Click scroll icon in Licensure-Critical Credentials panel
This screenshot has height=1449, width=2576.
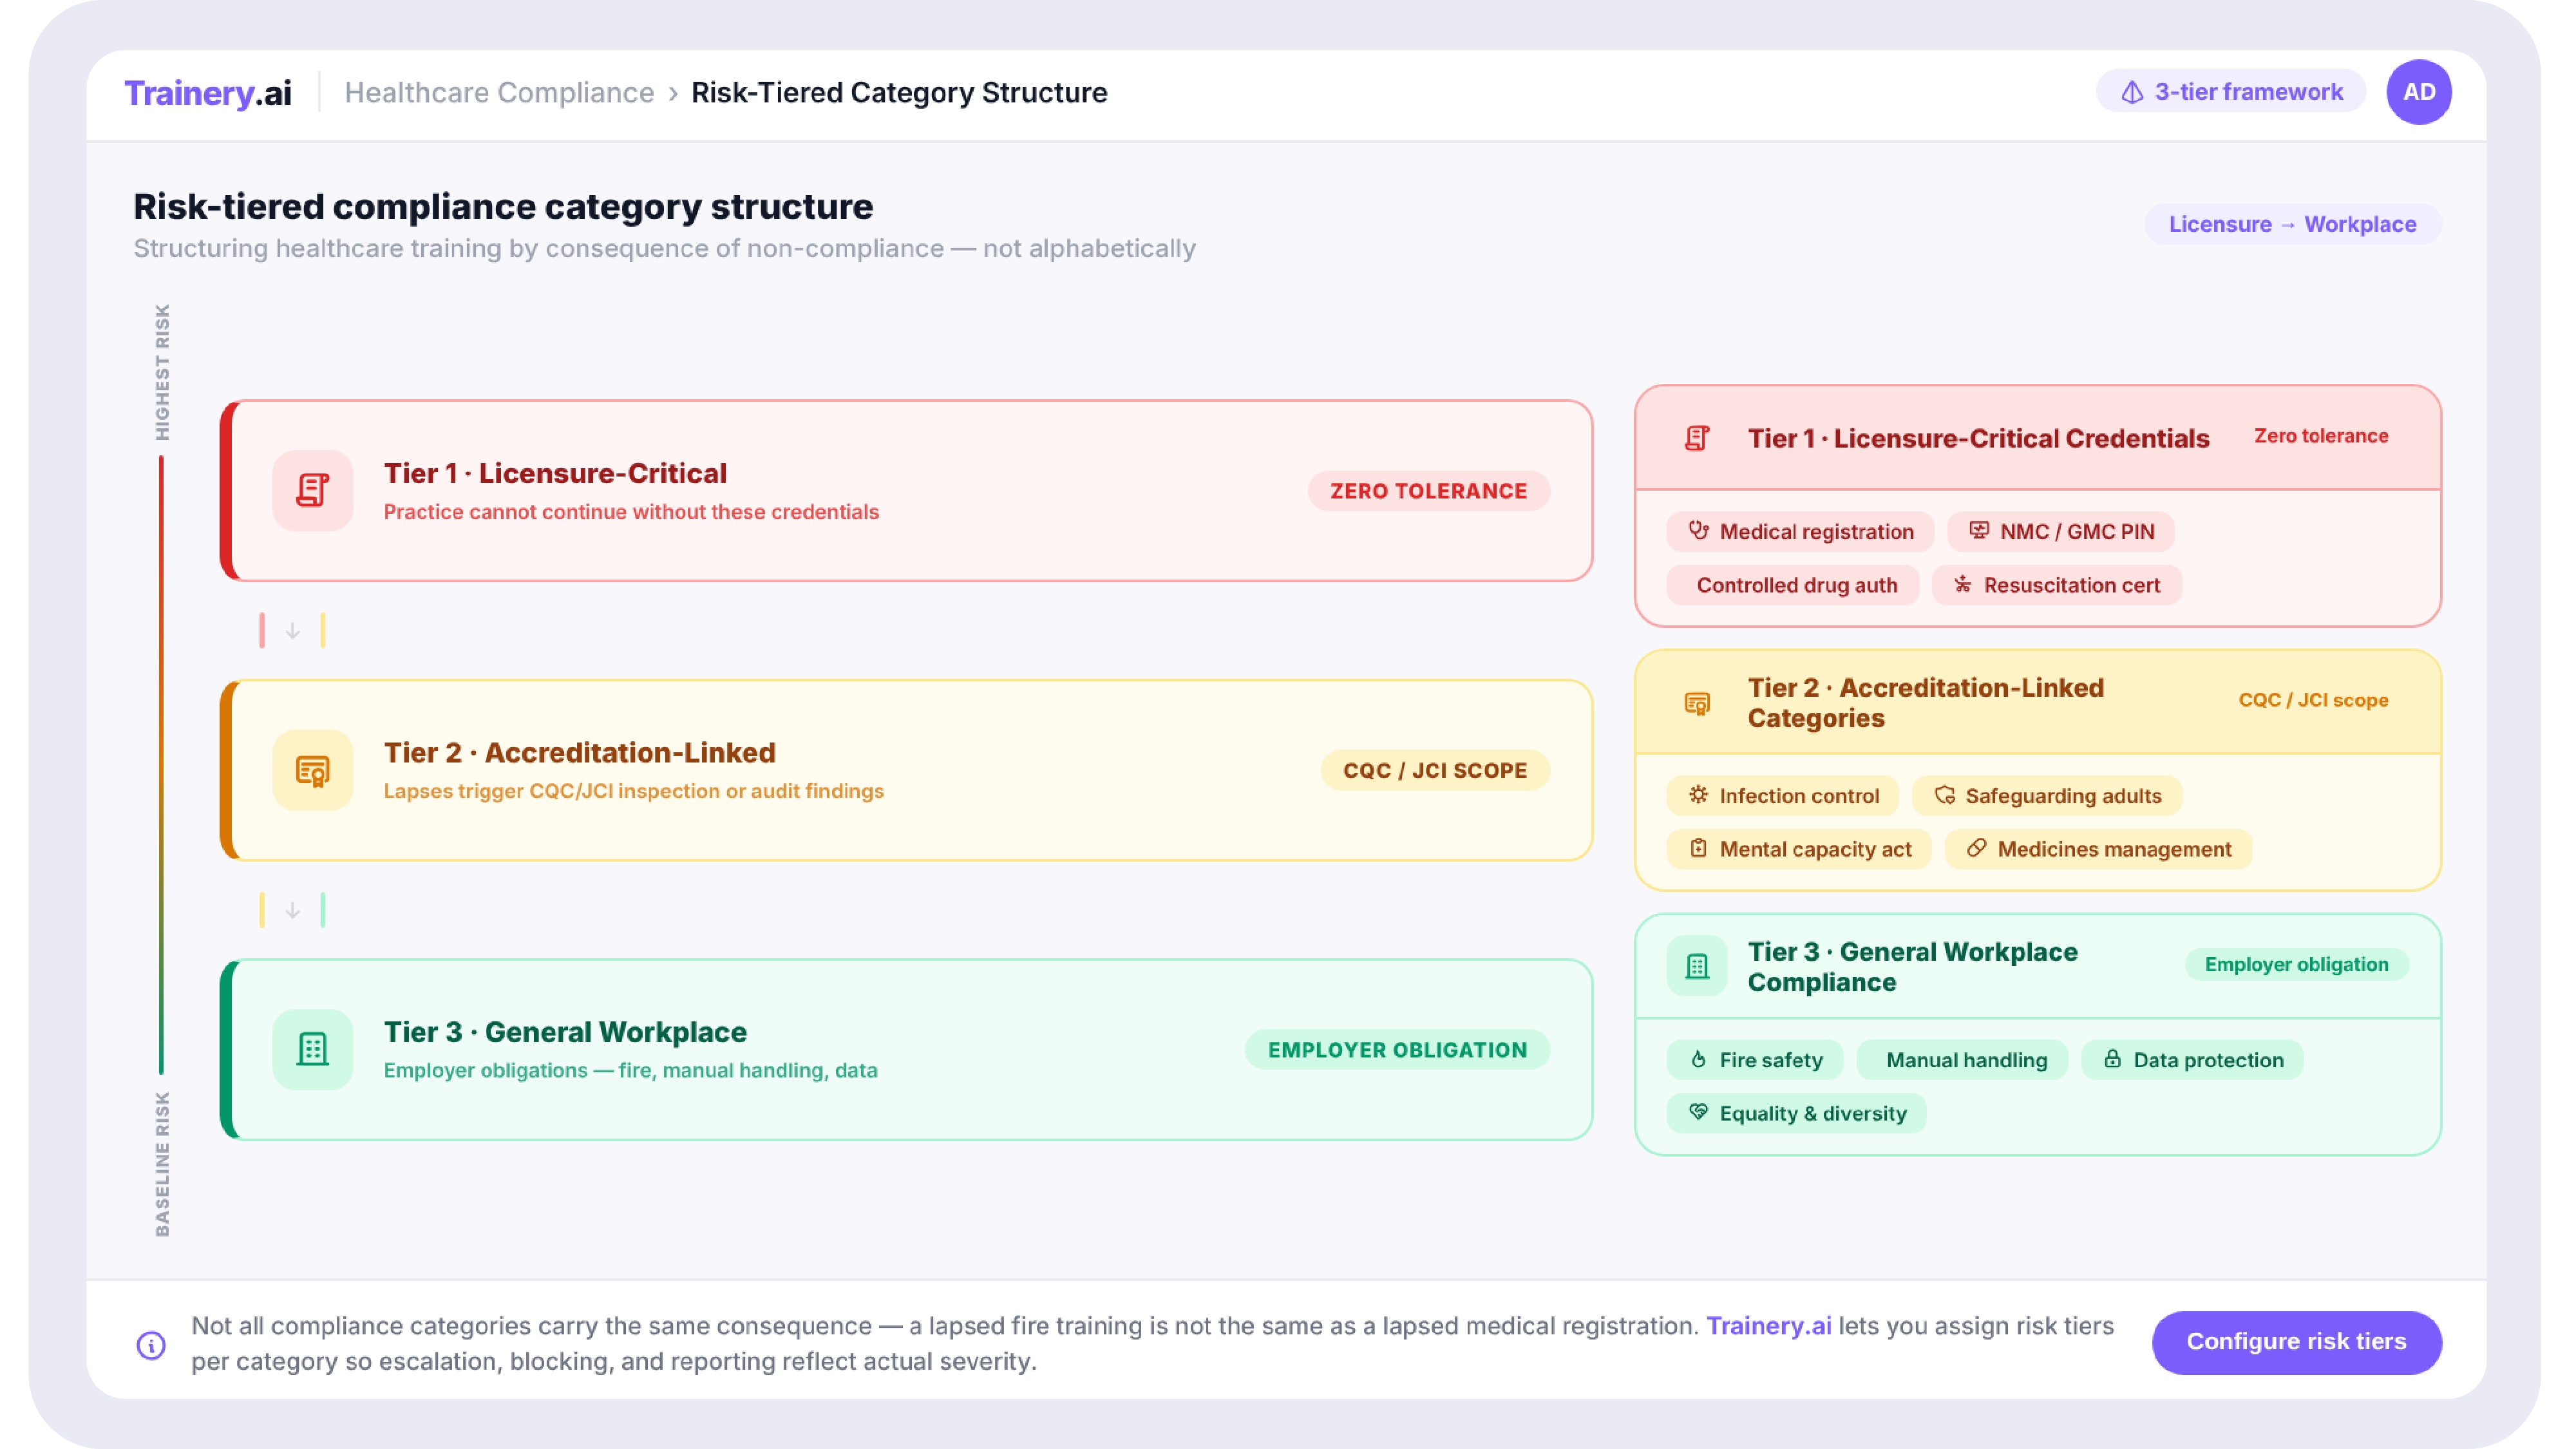[1697, 438]
